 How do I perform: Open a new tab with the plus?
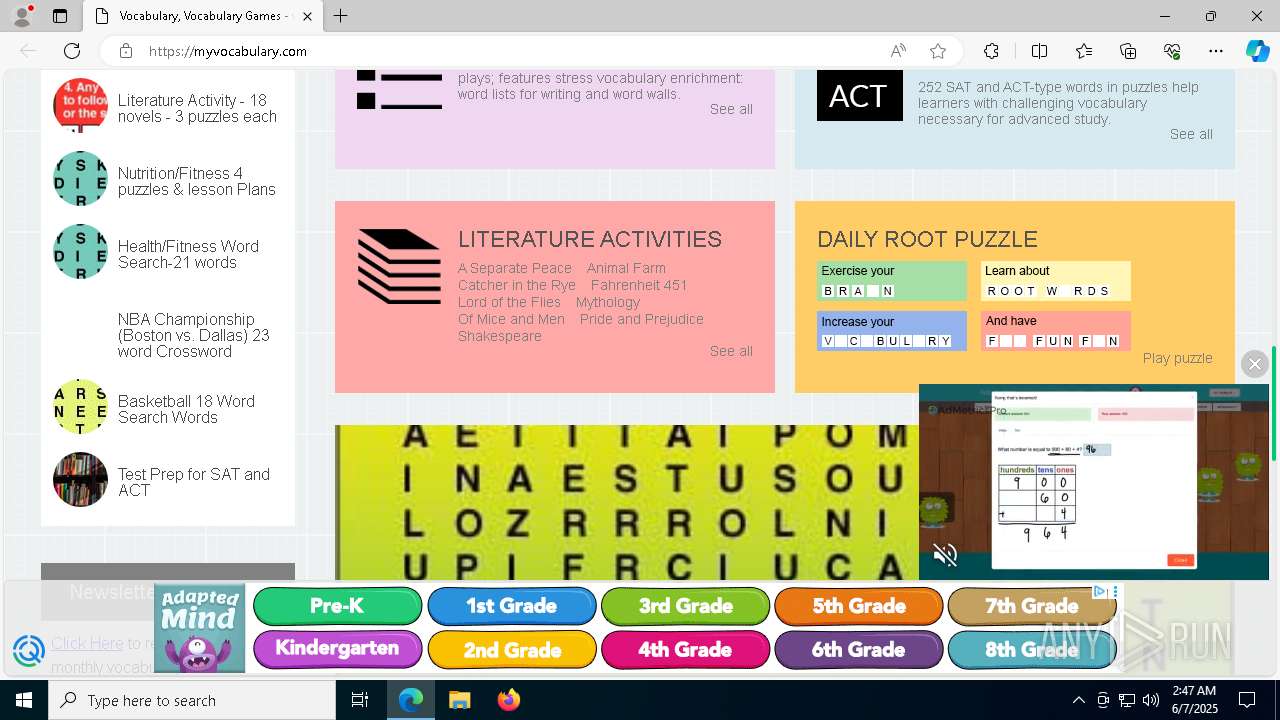(341, 16)
